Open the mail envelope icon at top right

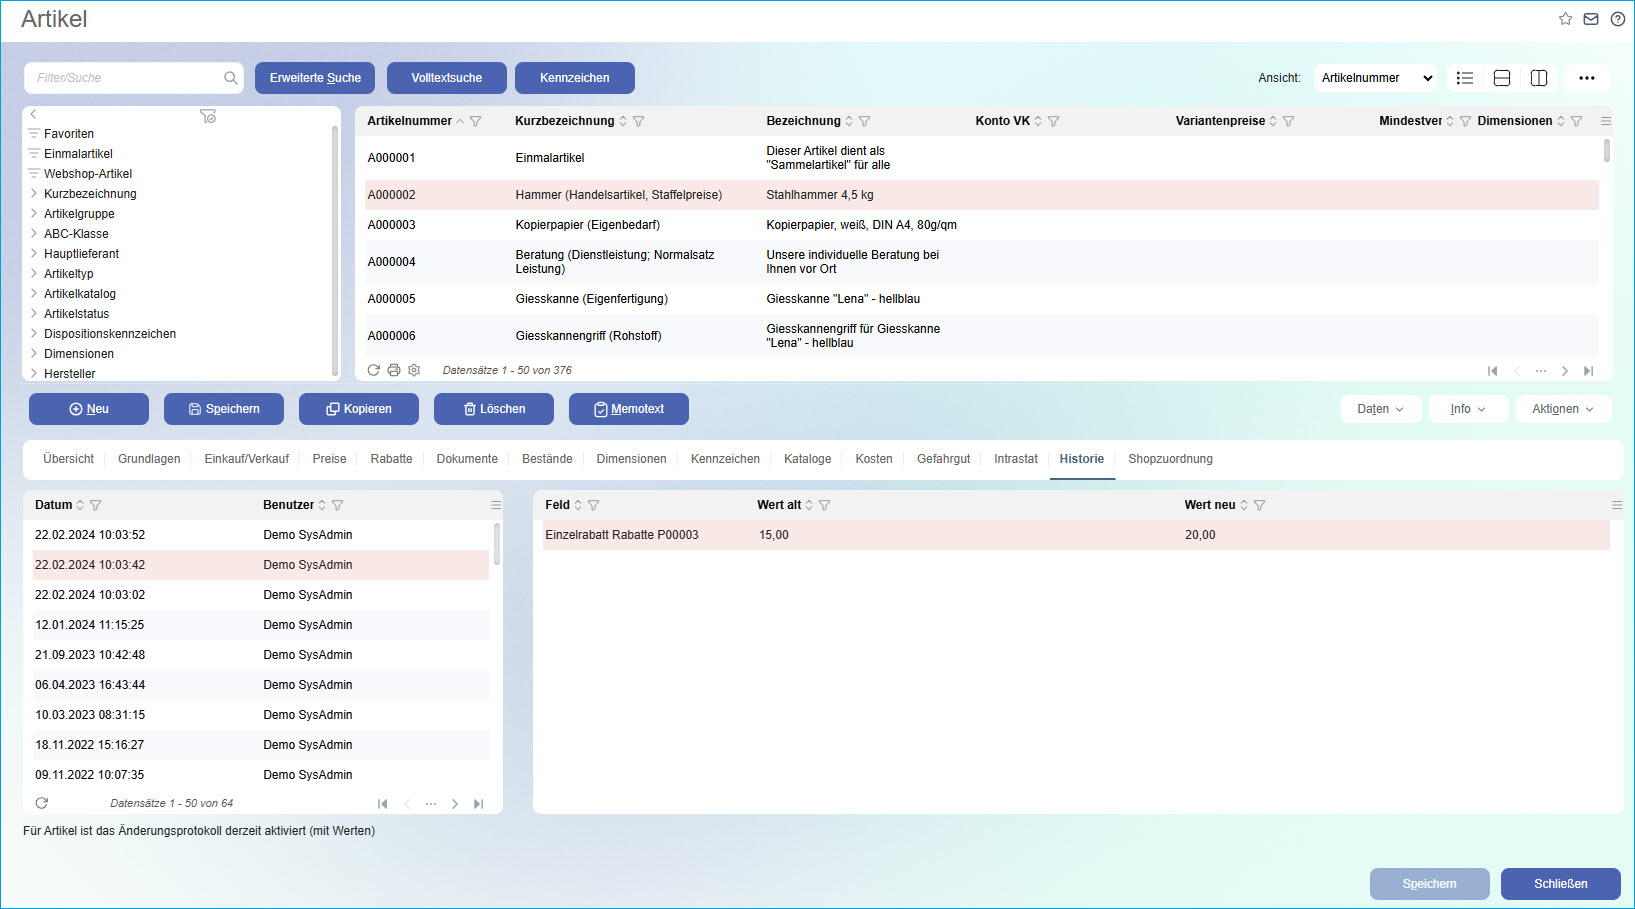1591,19
